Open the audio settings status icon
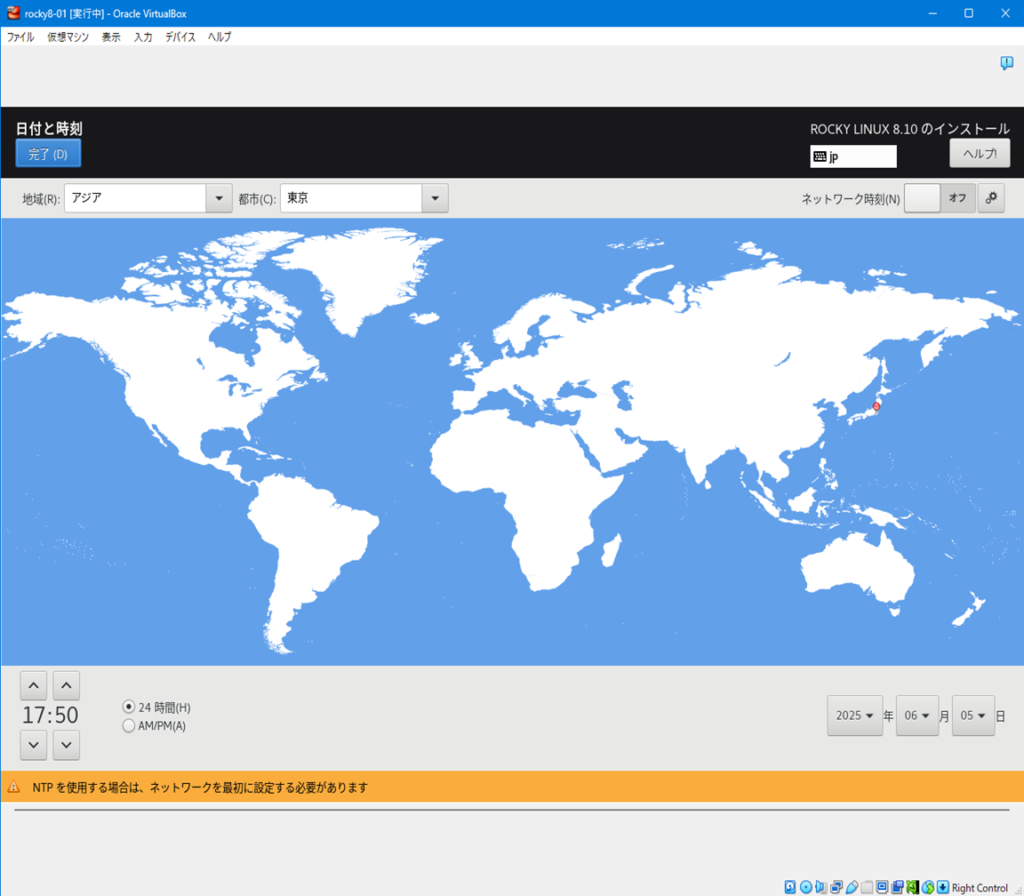Viewport: 1024px width, 896px height. click(x=821, y=887)
